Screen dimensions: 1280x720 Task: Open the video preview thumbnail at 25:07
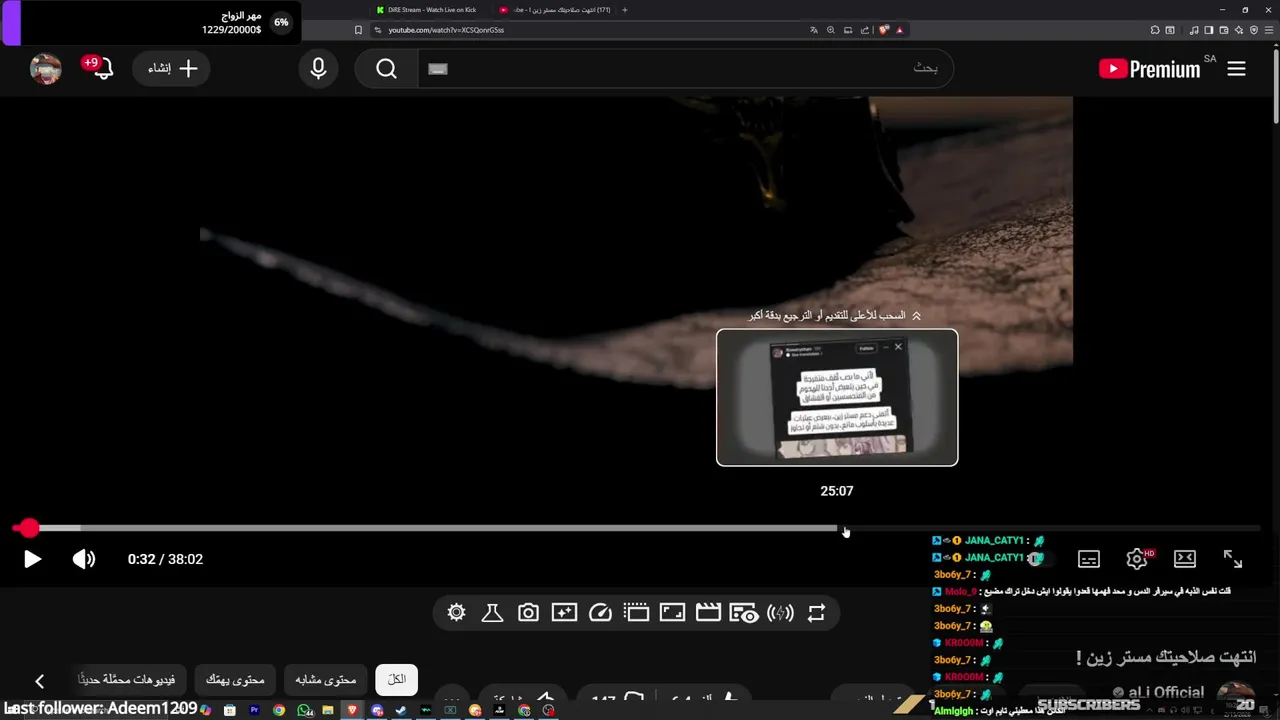(837, 397)
